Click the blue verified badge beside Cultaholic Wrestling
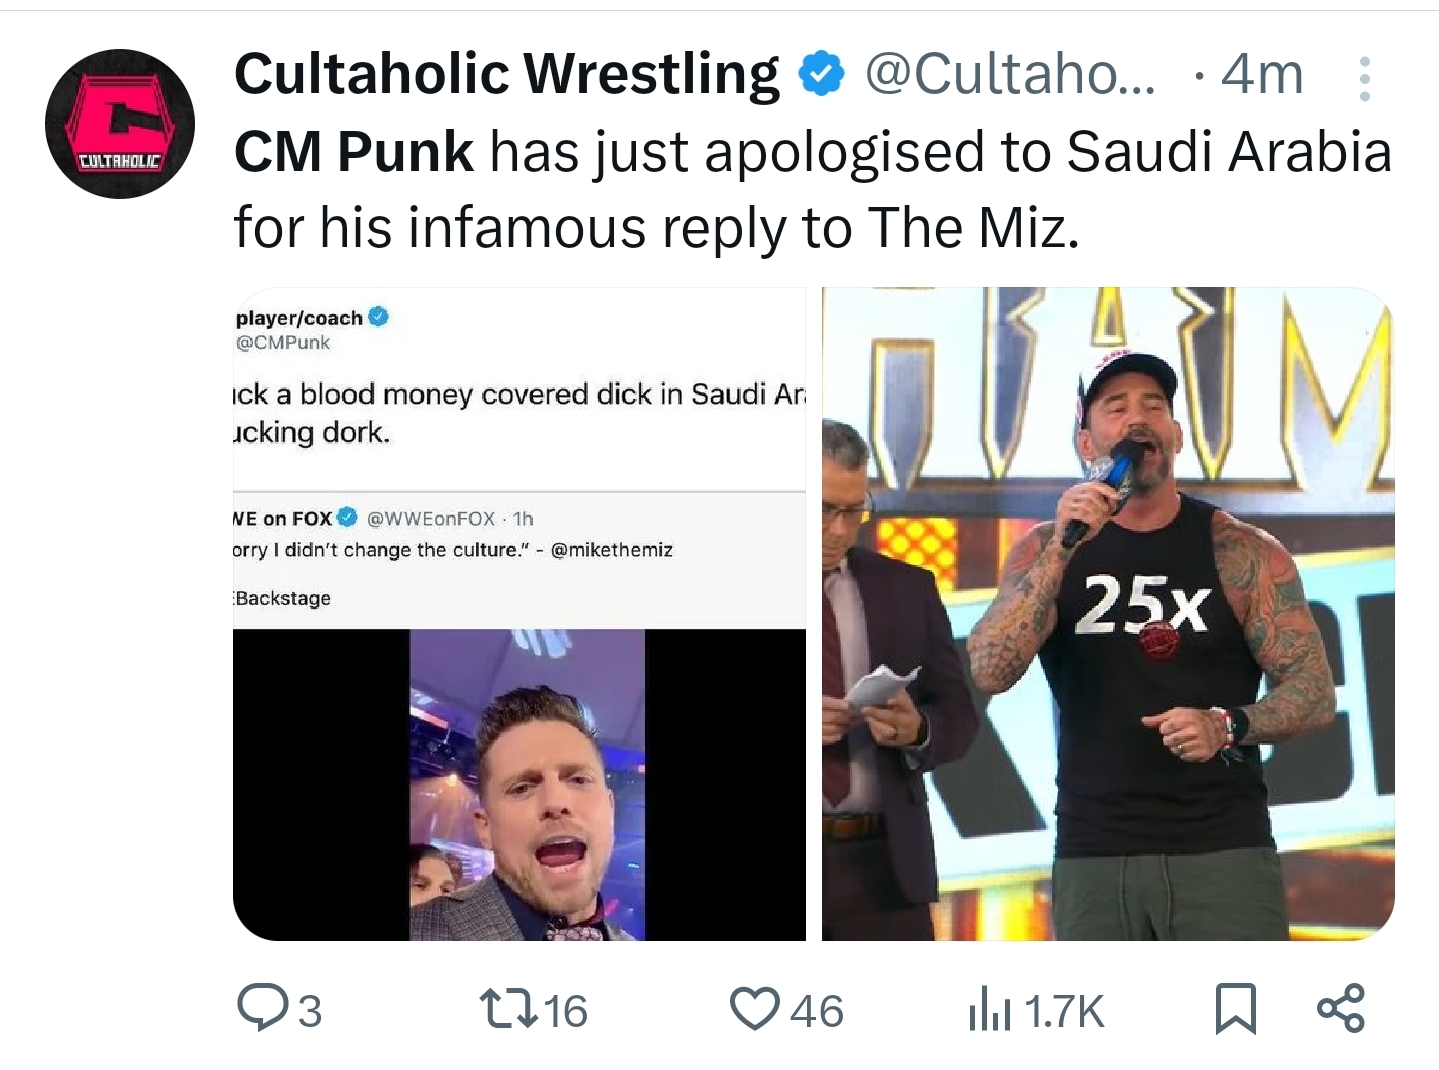 (821, 74)
